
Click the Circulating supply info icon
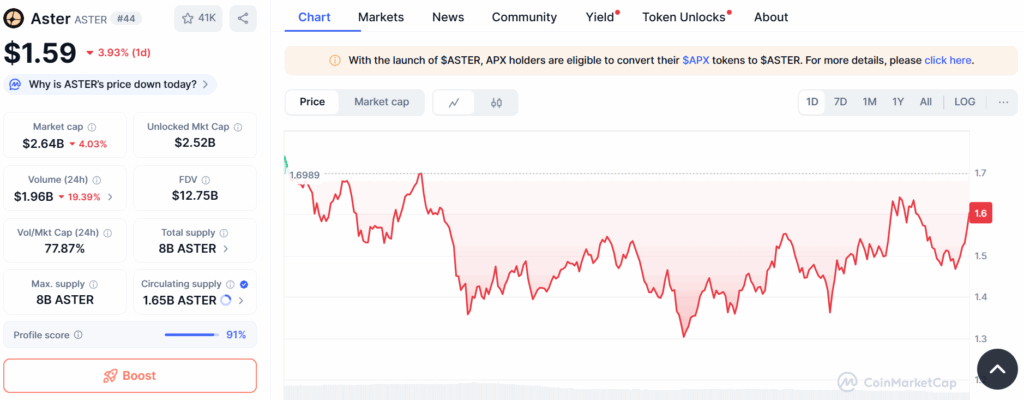pos(230,284)
